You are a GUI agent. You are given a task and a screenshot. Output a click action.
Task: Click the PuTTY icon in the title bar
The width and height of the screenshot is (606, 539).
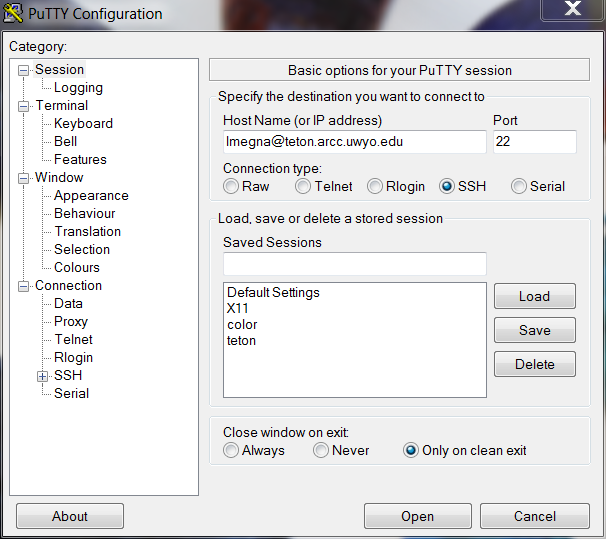coord(12,13)
